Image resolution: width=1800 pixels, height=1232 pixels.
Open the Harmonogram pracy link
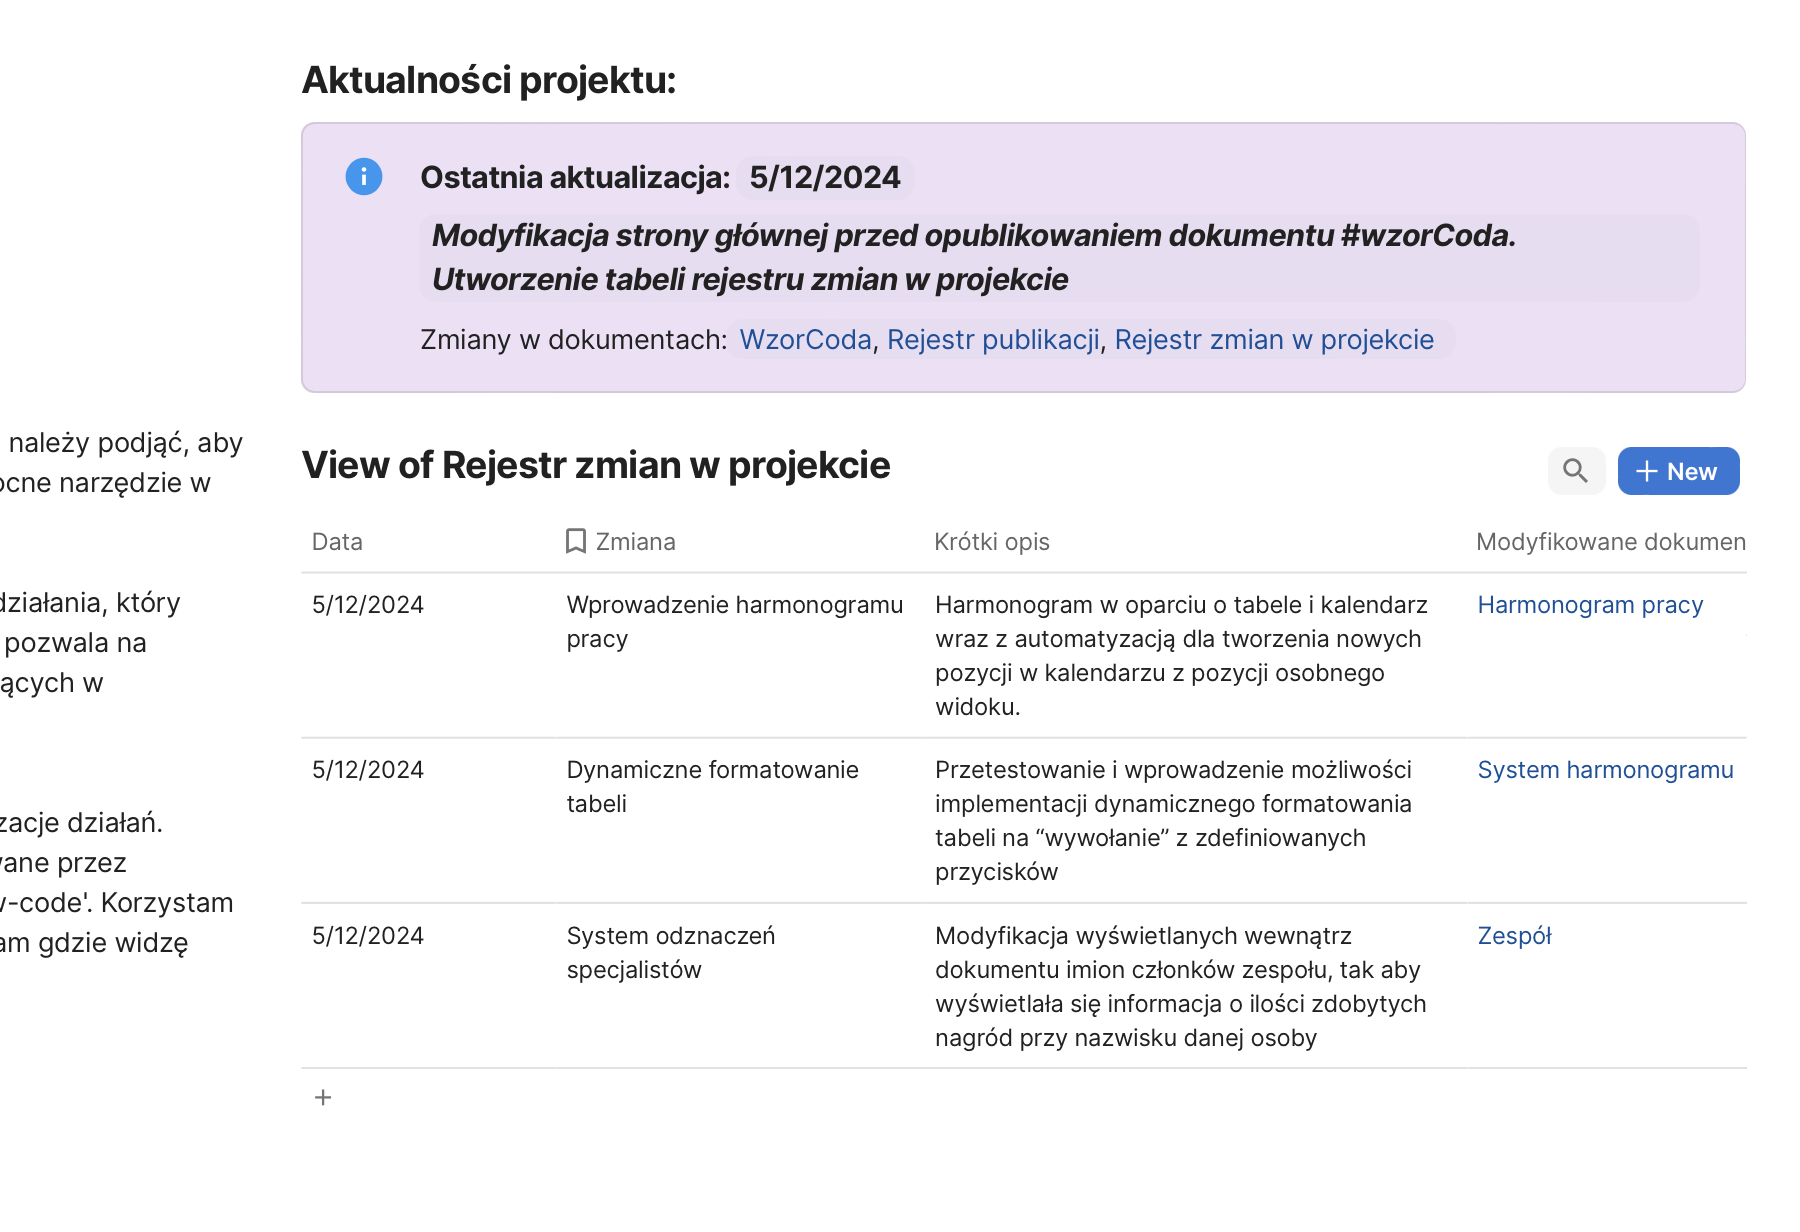point(1590,605)
